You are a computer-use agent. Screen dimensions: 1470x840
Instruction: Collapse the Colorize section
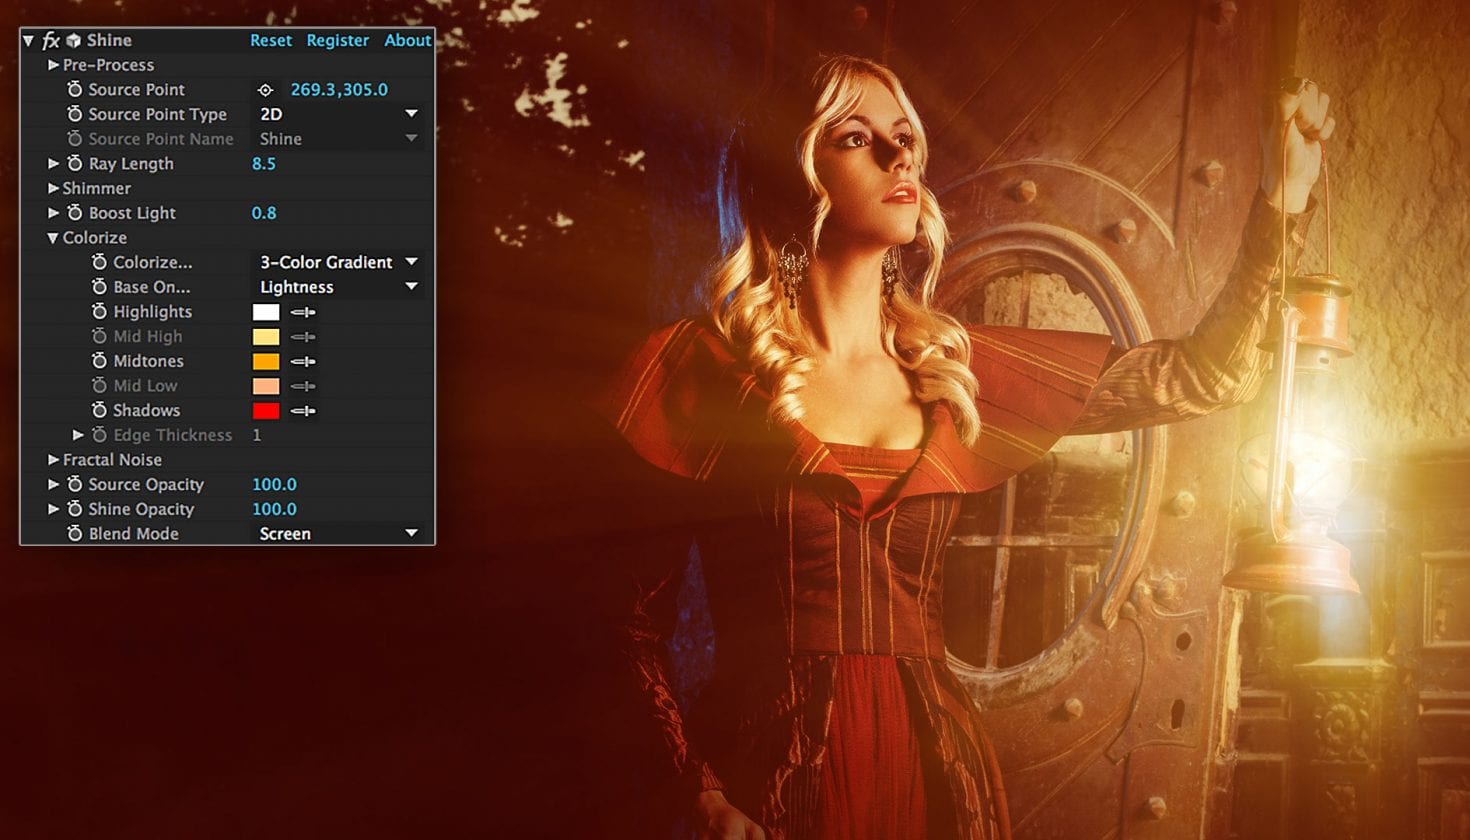(52, 238)
